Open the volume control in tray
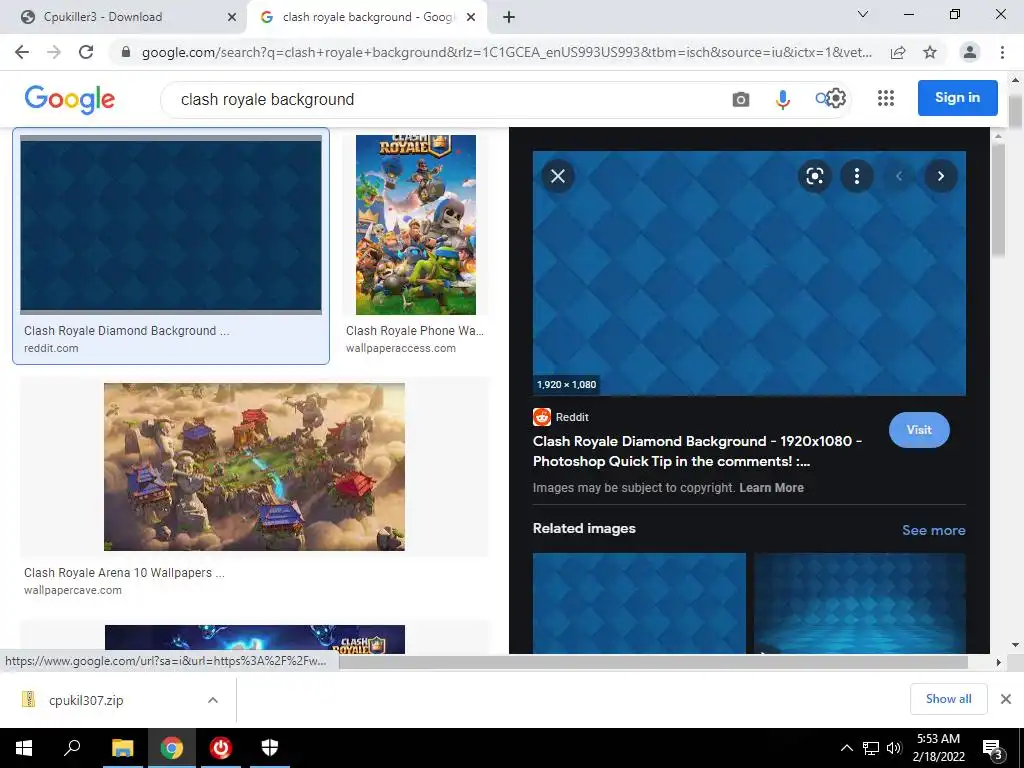 coord(894,748)
